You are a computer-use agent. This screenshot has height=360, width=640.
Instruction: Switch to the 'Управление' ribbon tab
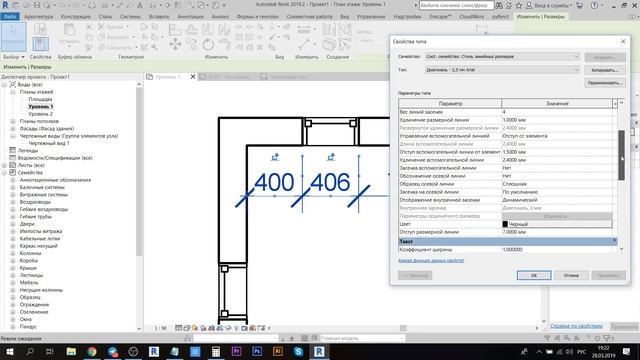tap(371, 17)
